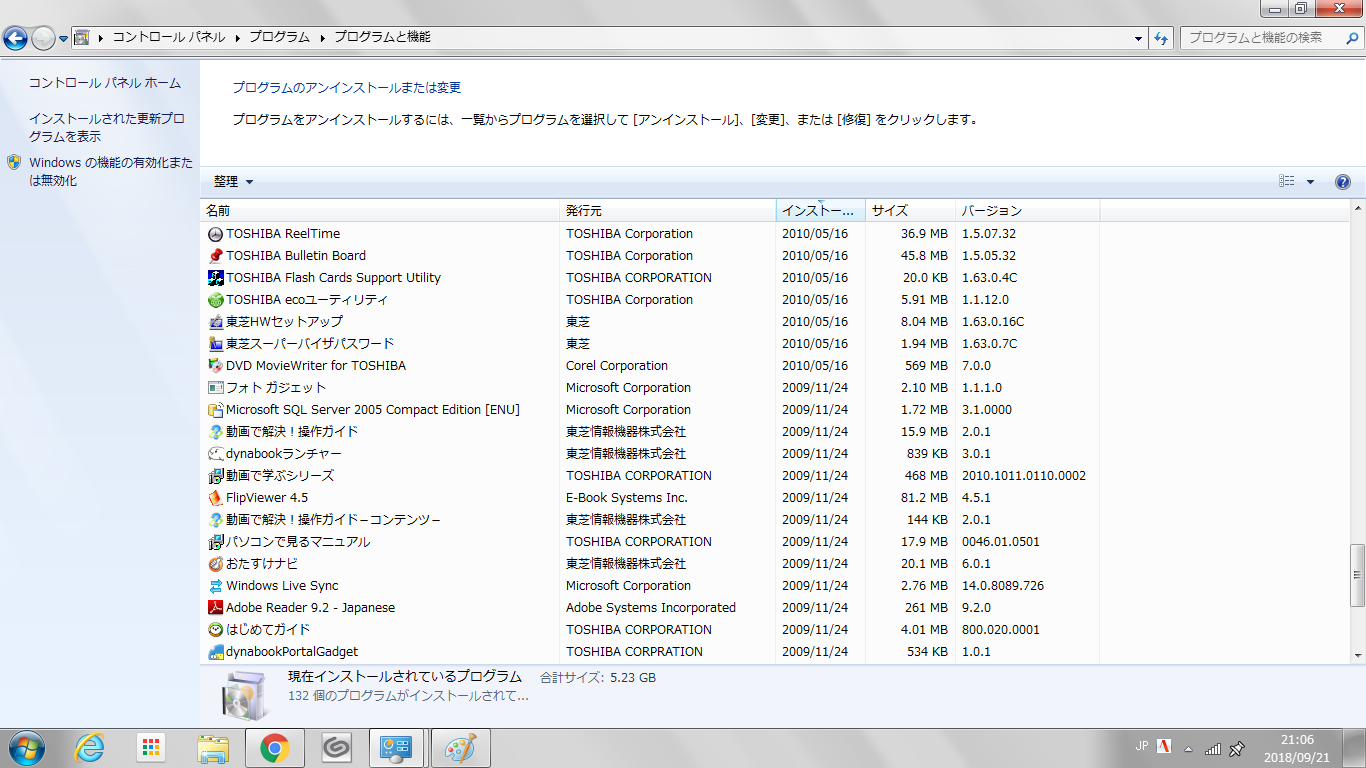1366x768 pixels.
Task: Click the E-Book Systems Inc. publisher cell
Action: pyautogui.click(x=627, y=498)
